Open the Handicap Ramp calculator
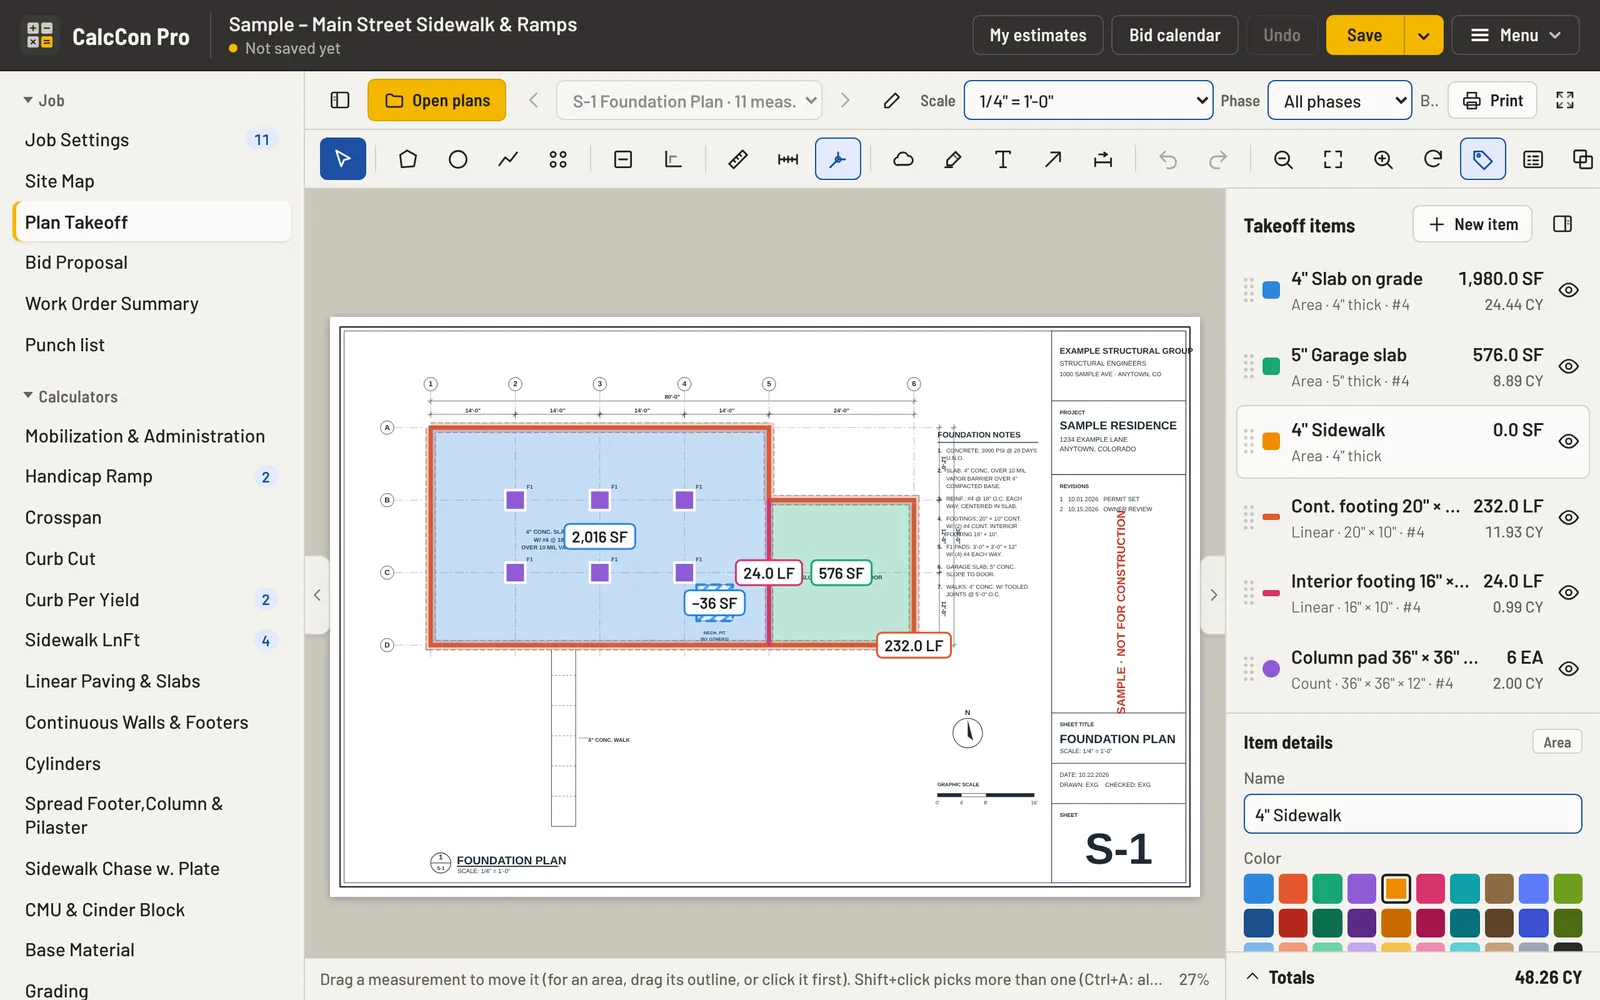Screen dimensions: 1600x1000 [152, 476]
